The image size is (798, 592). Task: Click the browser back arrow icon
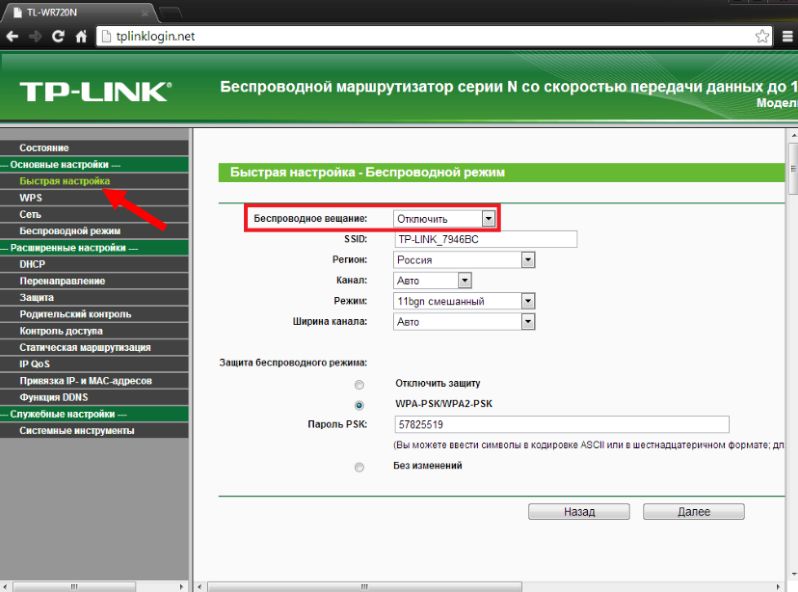pyautogui.click(x=12, y=36)
